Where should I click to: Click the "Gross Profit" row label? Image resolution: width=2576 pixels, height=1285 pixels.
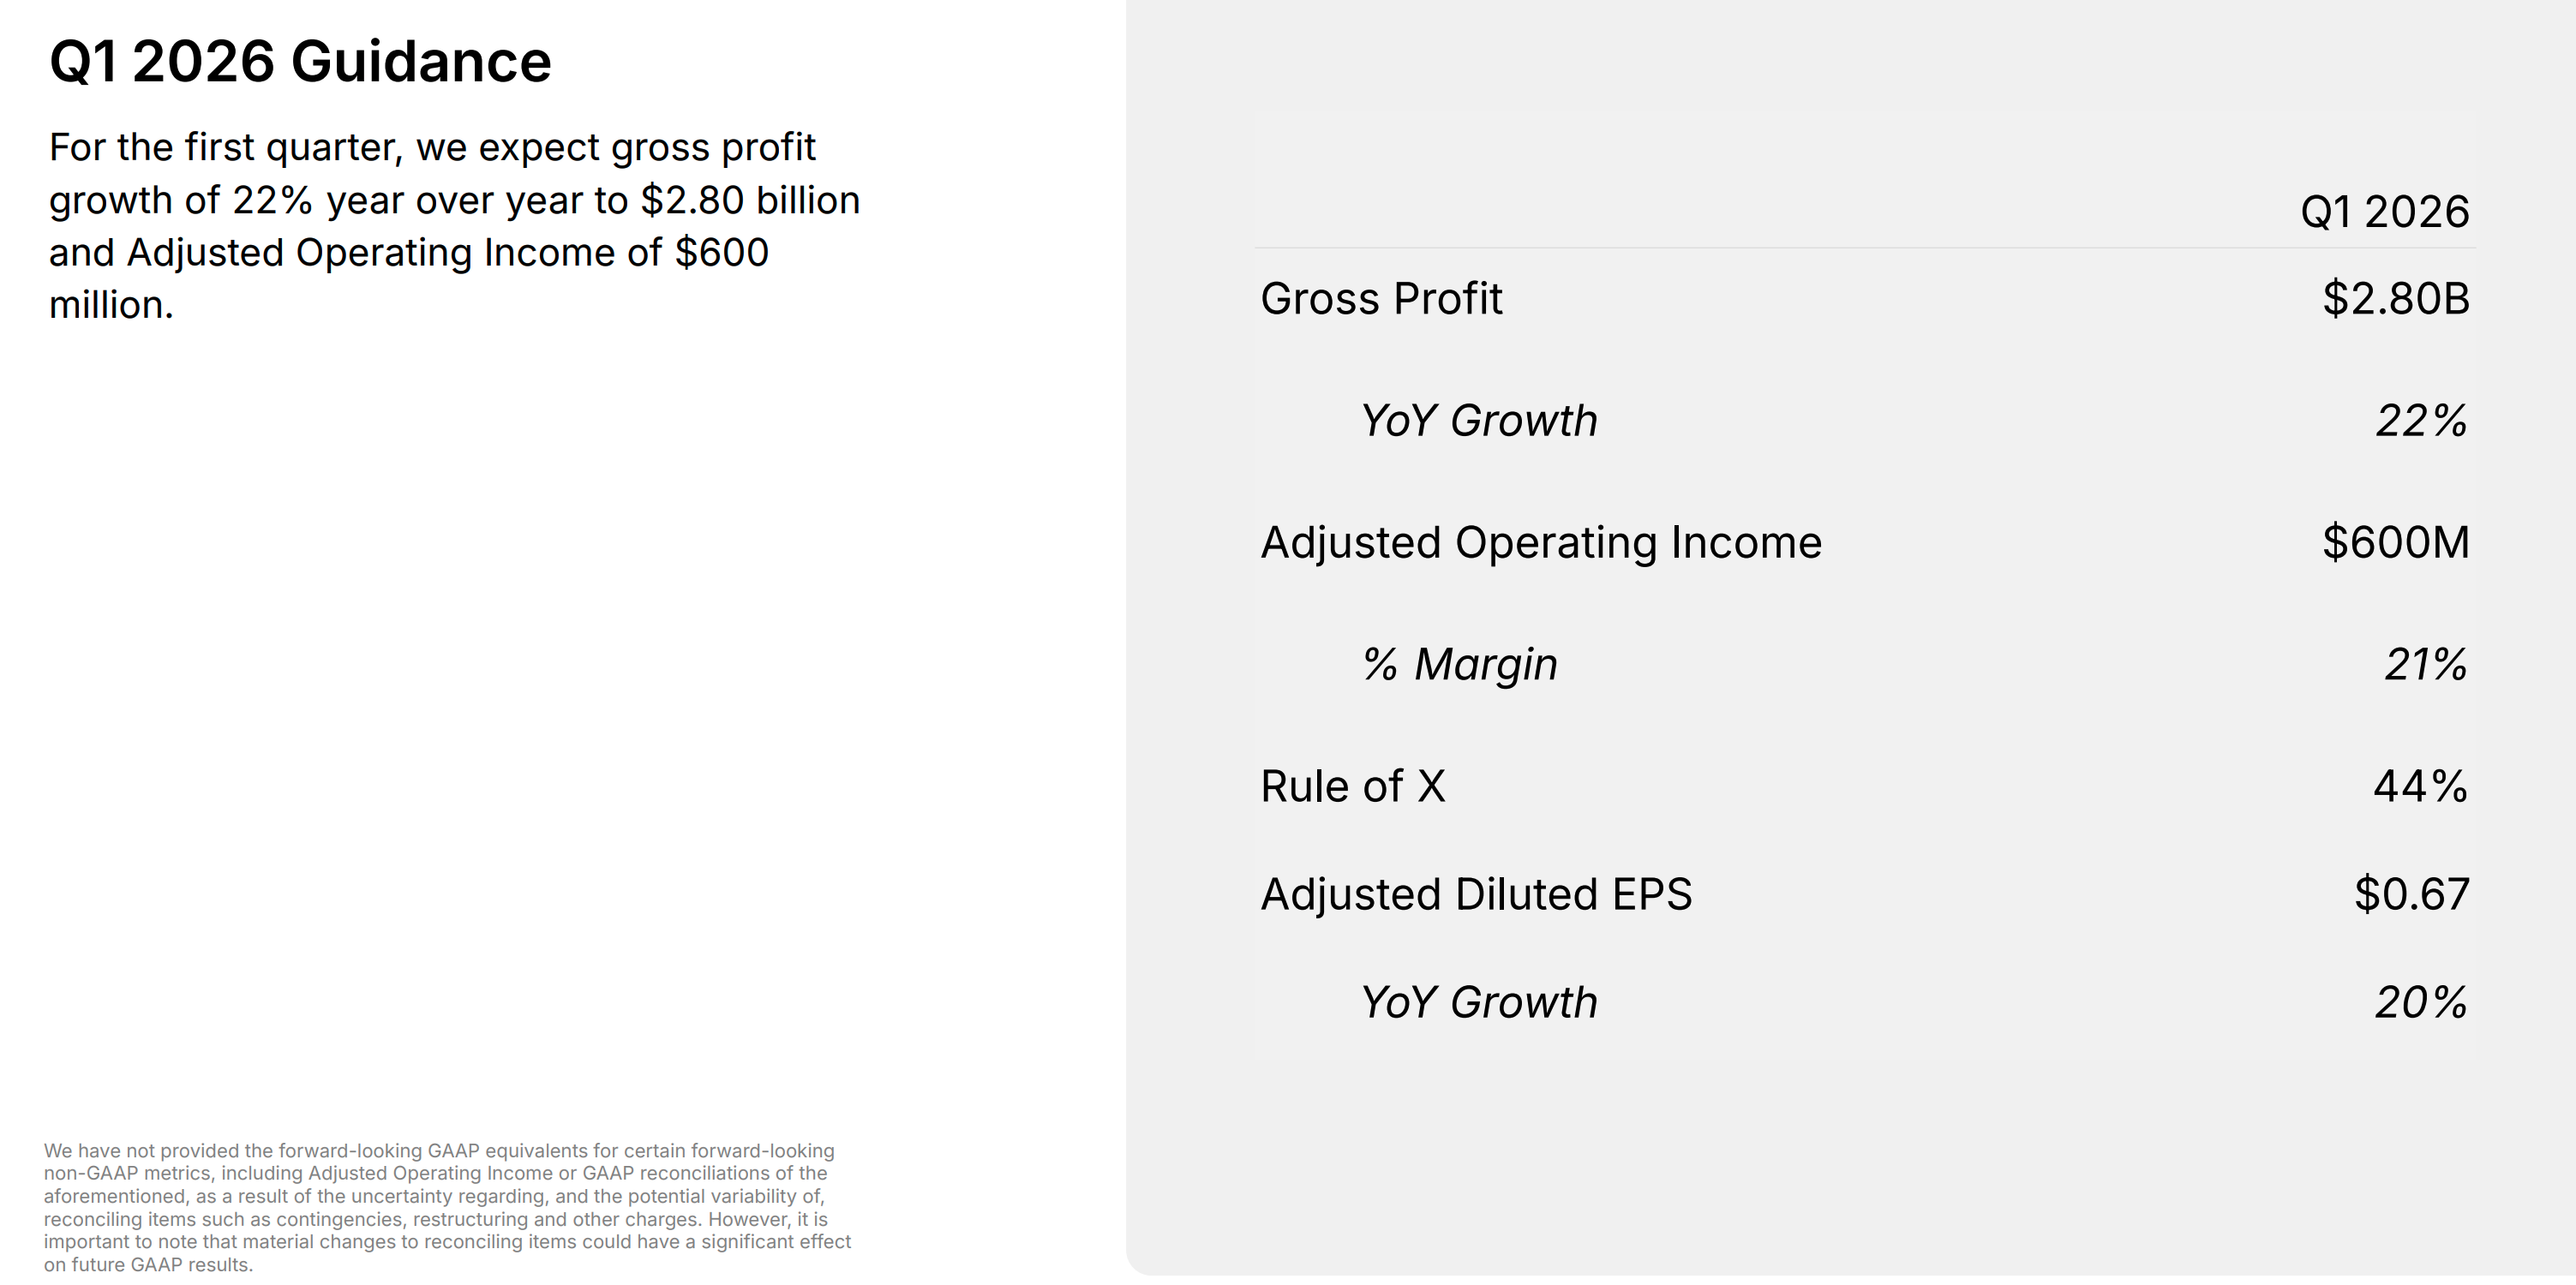[x=1381, y=299]
